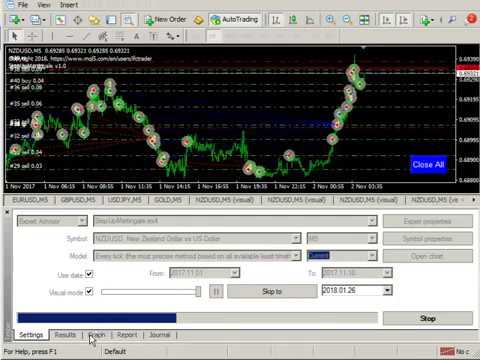Select the arrow cursor tool

click(15, 36)
